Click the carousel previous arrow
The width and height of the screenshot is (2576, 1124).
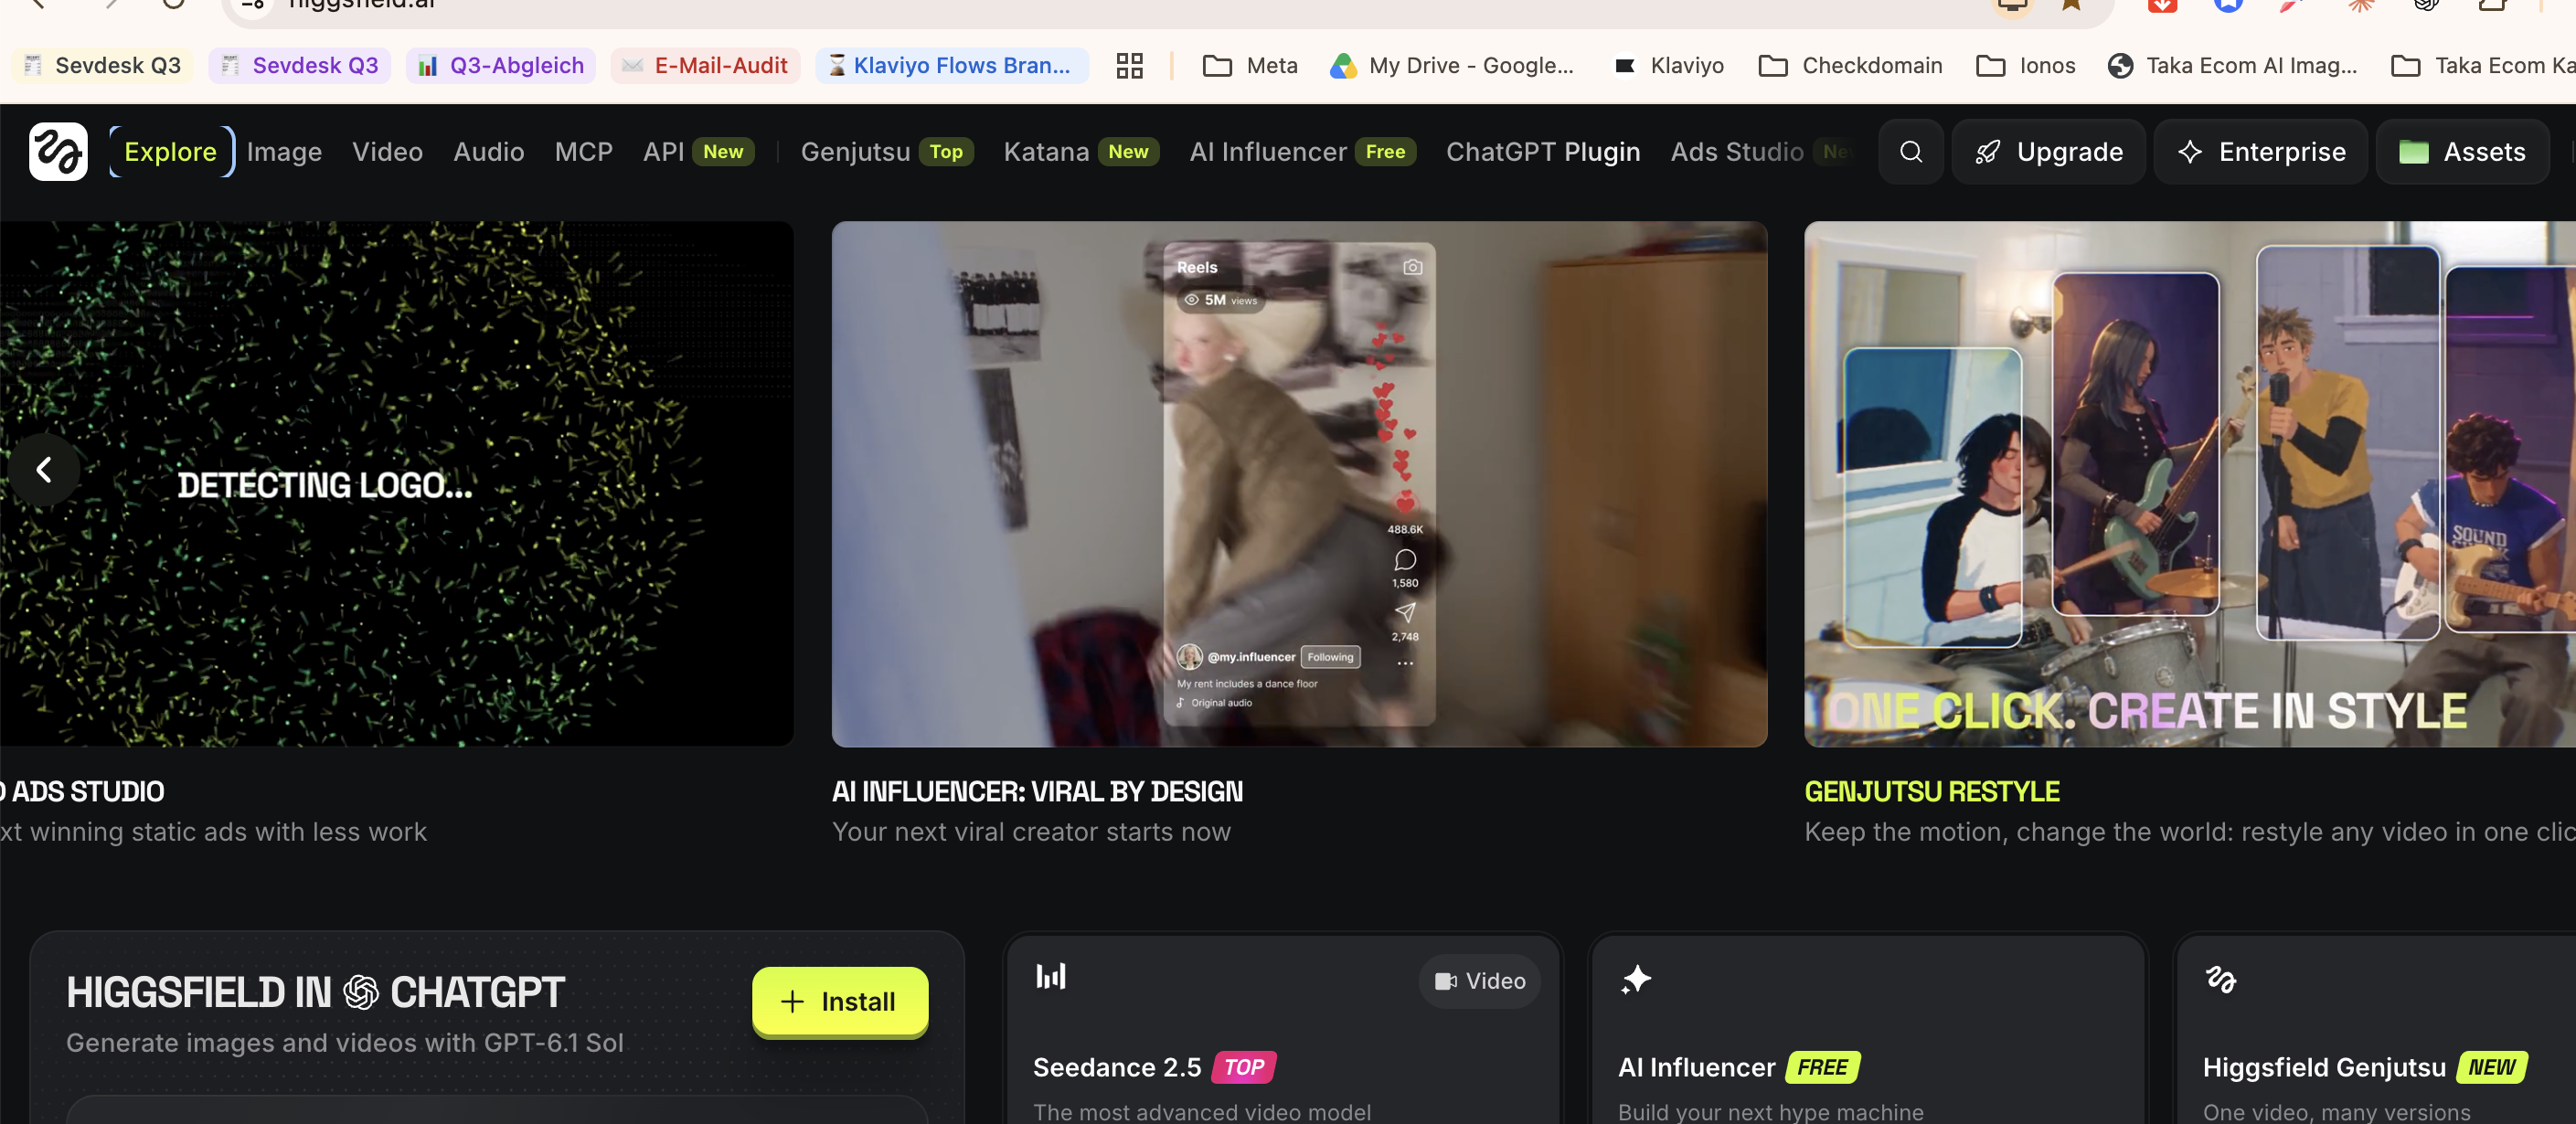(44, 469)
